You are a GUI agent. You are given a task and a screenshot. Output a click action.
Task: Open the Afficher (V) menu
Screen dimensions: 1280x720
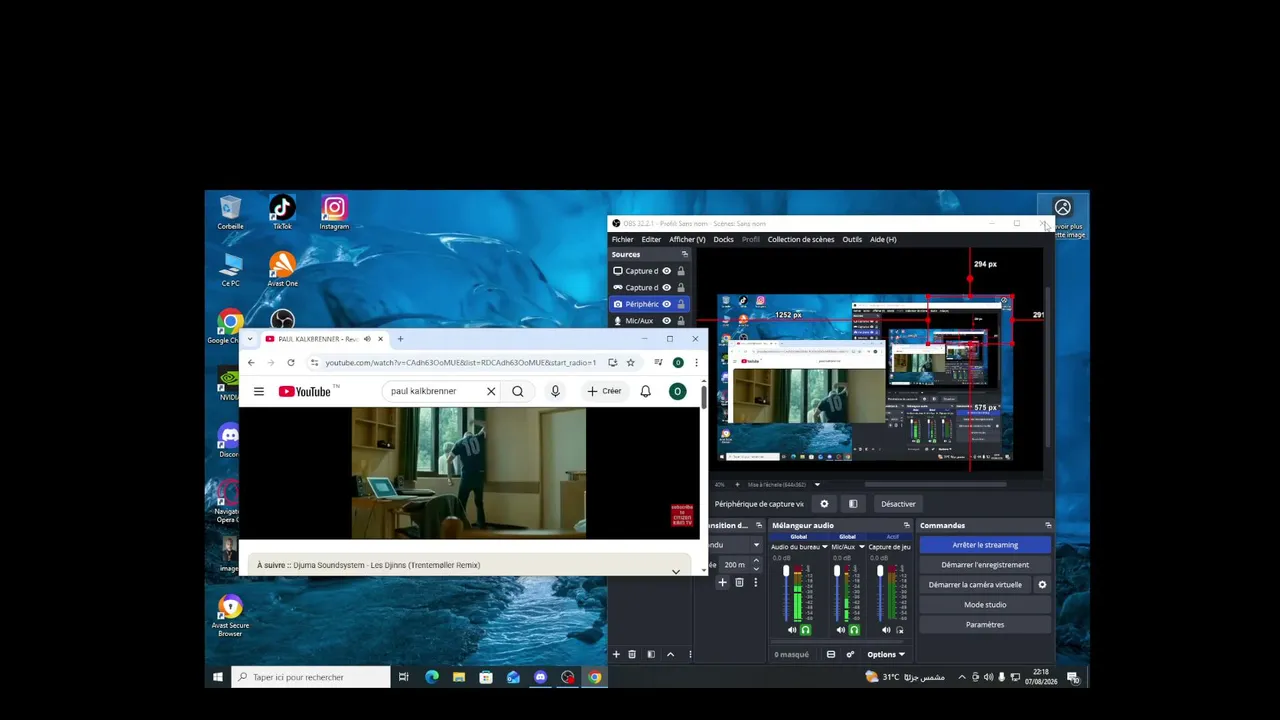tap(687, 239)
